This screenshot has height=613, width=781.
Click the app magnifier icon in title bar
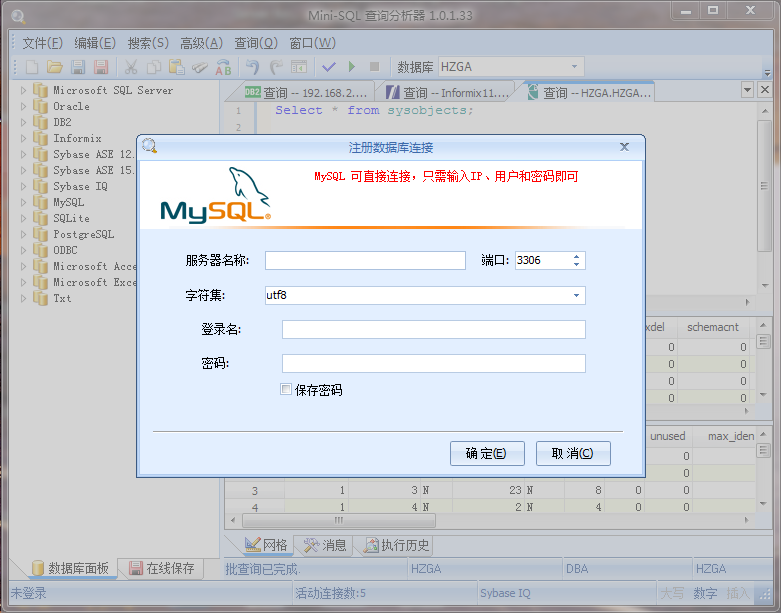(18, 16)
